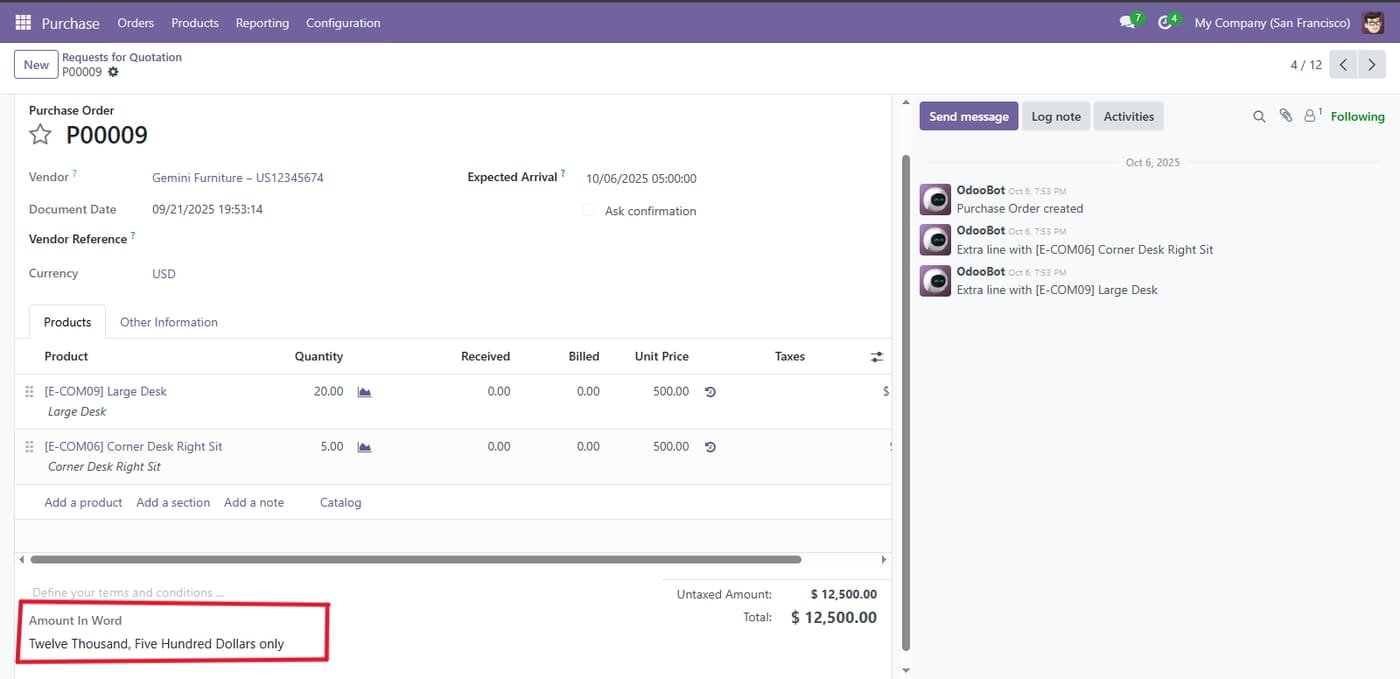Image resolution: width=1400 pixels, height=679 pixels.
Task: Click the Log note button
Action: (1056, 116)
